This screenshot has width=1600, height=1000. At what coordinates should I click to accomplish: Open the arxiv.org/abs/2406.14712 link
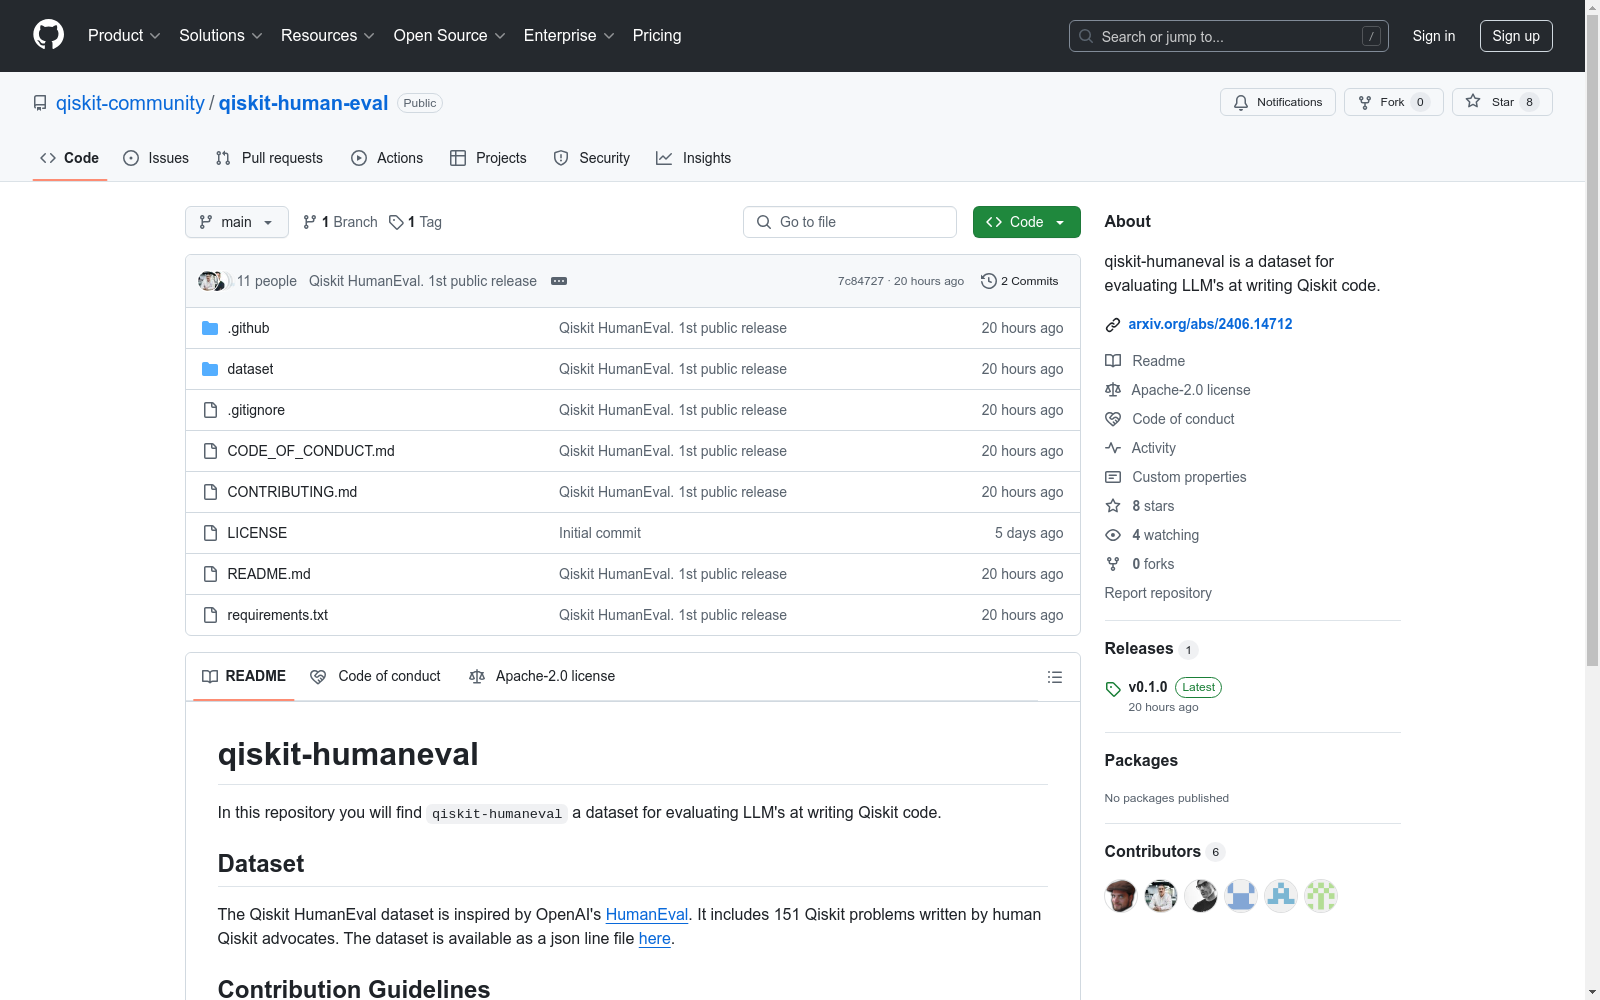pyautogui.click(x=1210, y=324)
